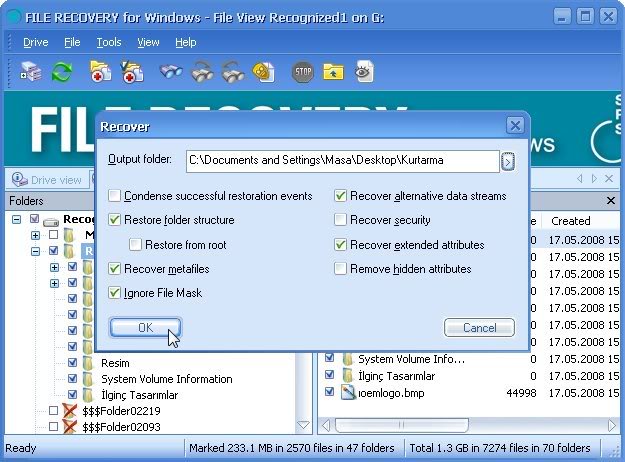Uncheck ıoemlogo.bmp file checkbox

[329, 392]
